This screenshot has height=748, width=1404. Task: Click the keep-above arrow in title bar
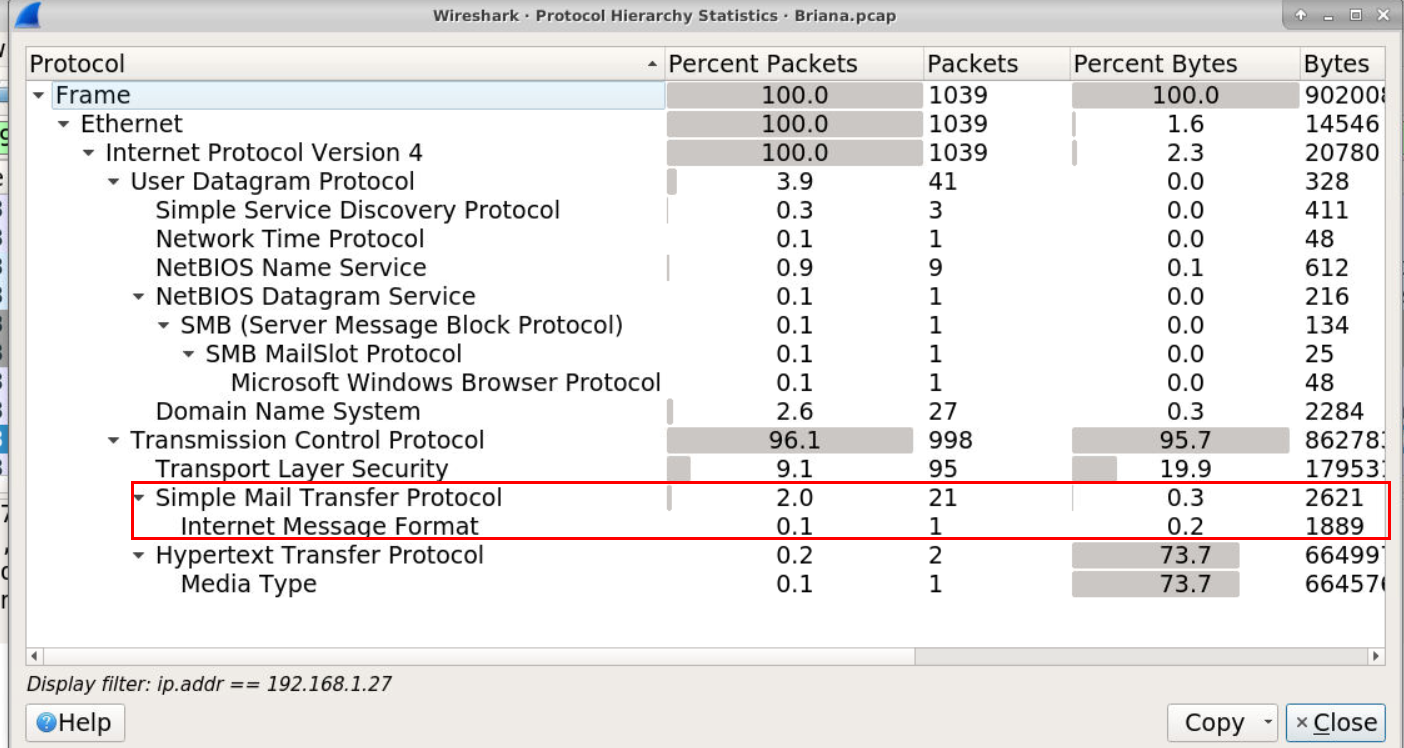pos(1300,15)
